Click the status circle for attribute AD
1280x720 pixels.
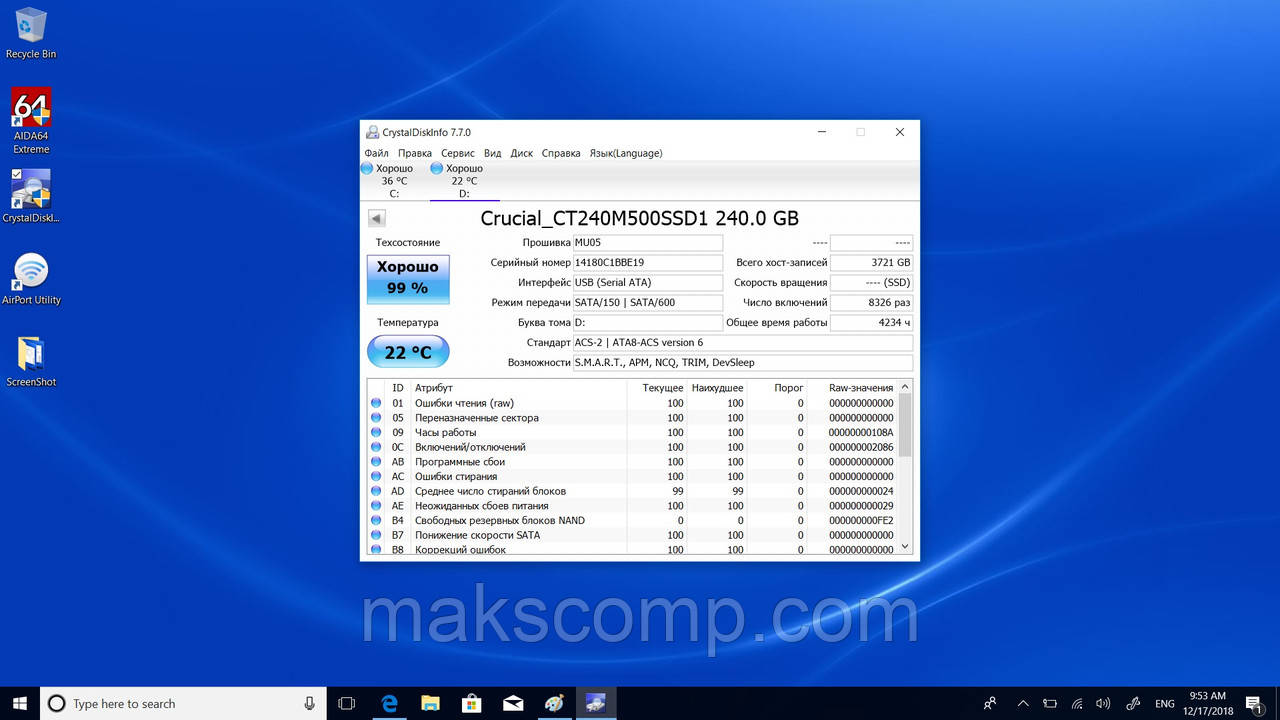click(376, 491)
